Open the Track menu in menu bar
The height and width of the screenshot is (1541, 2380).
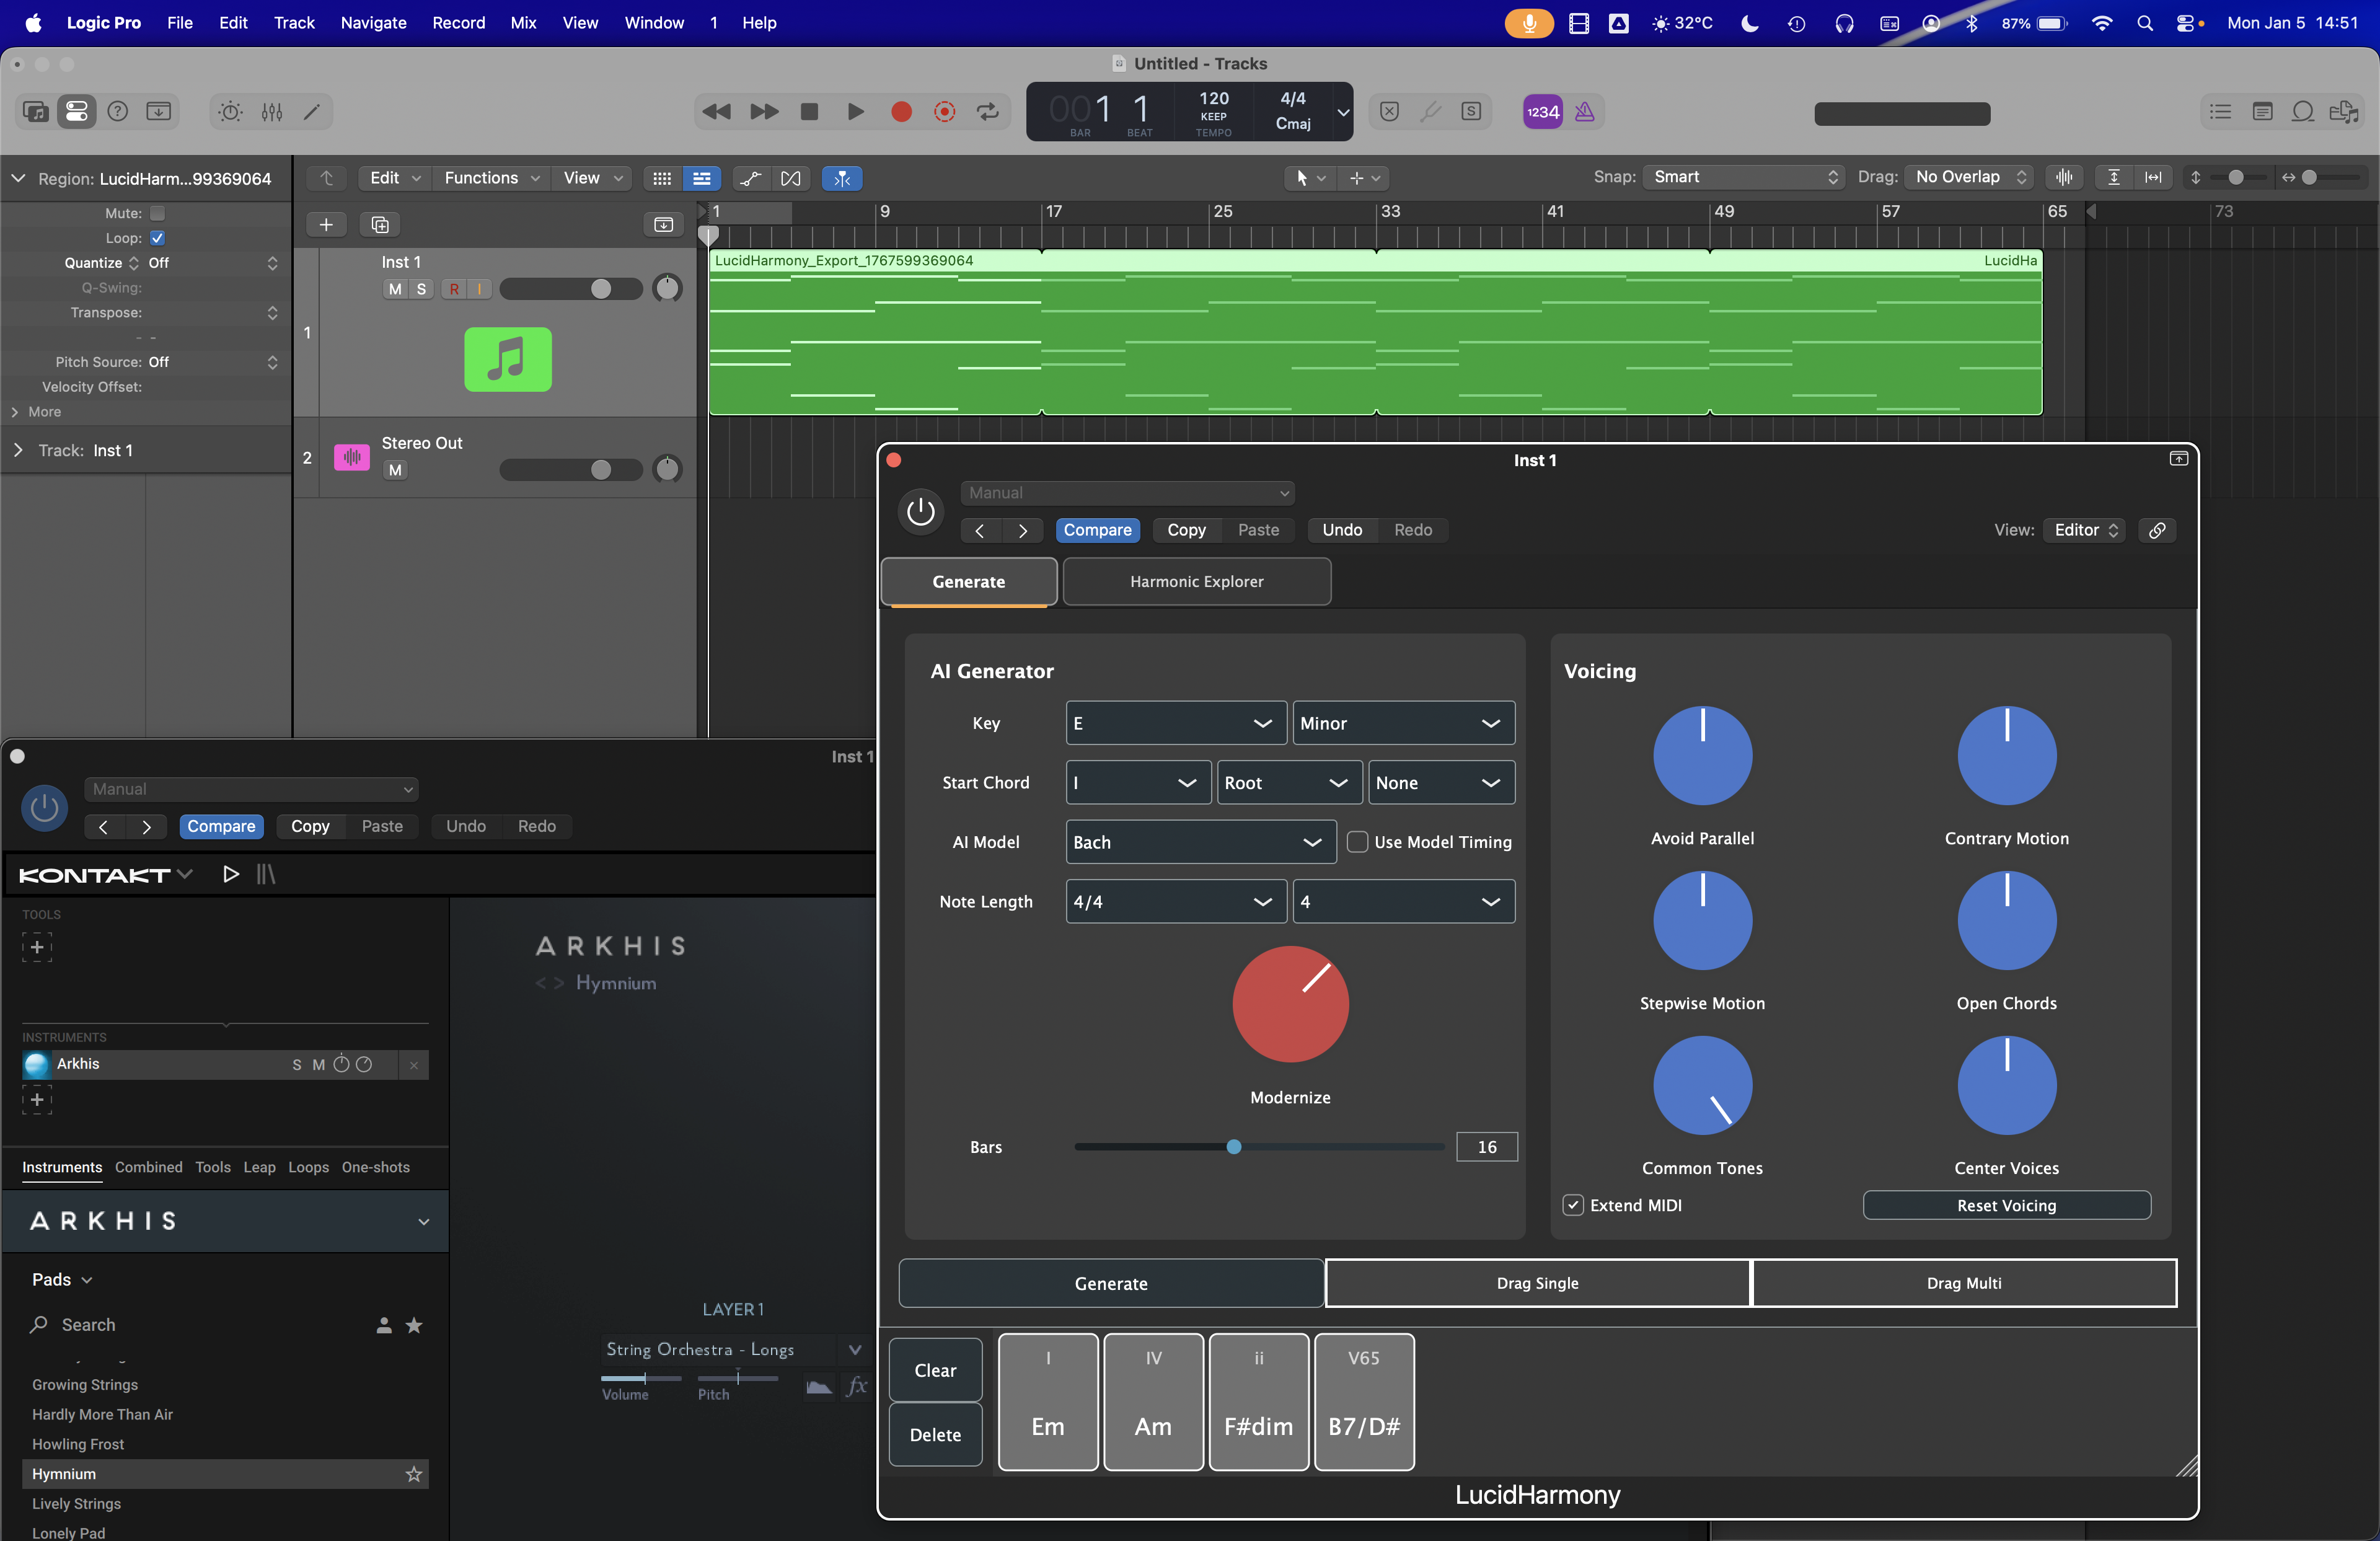click(x=294, y=23)
